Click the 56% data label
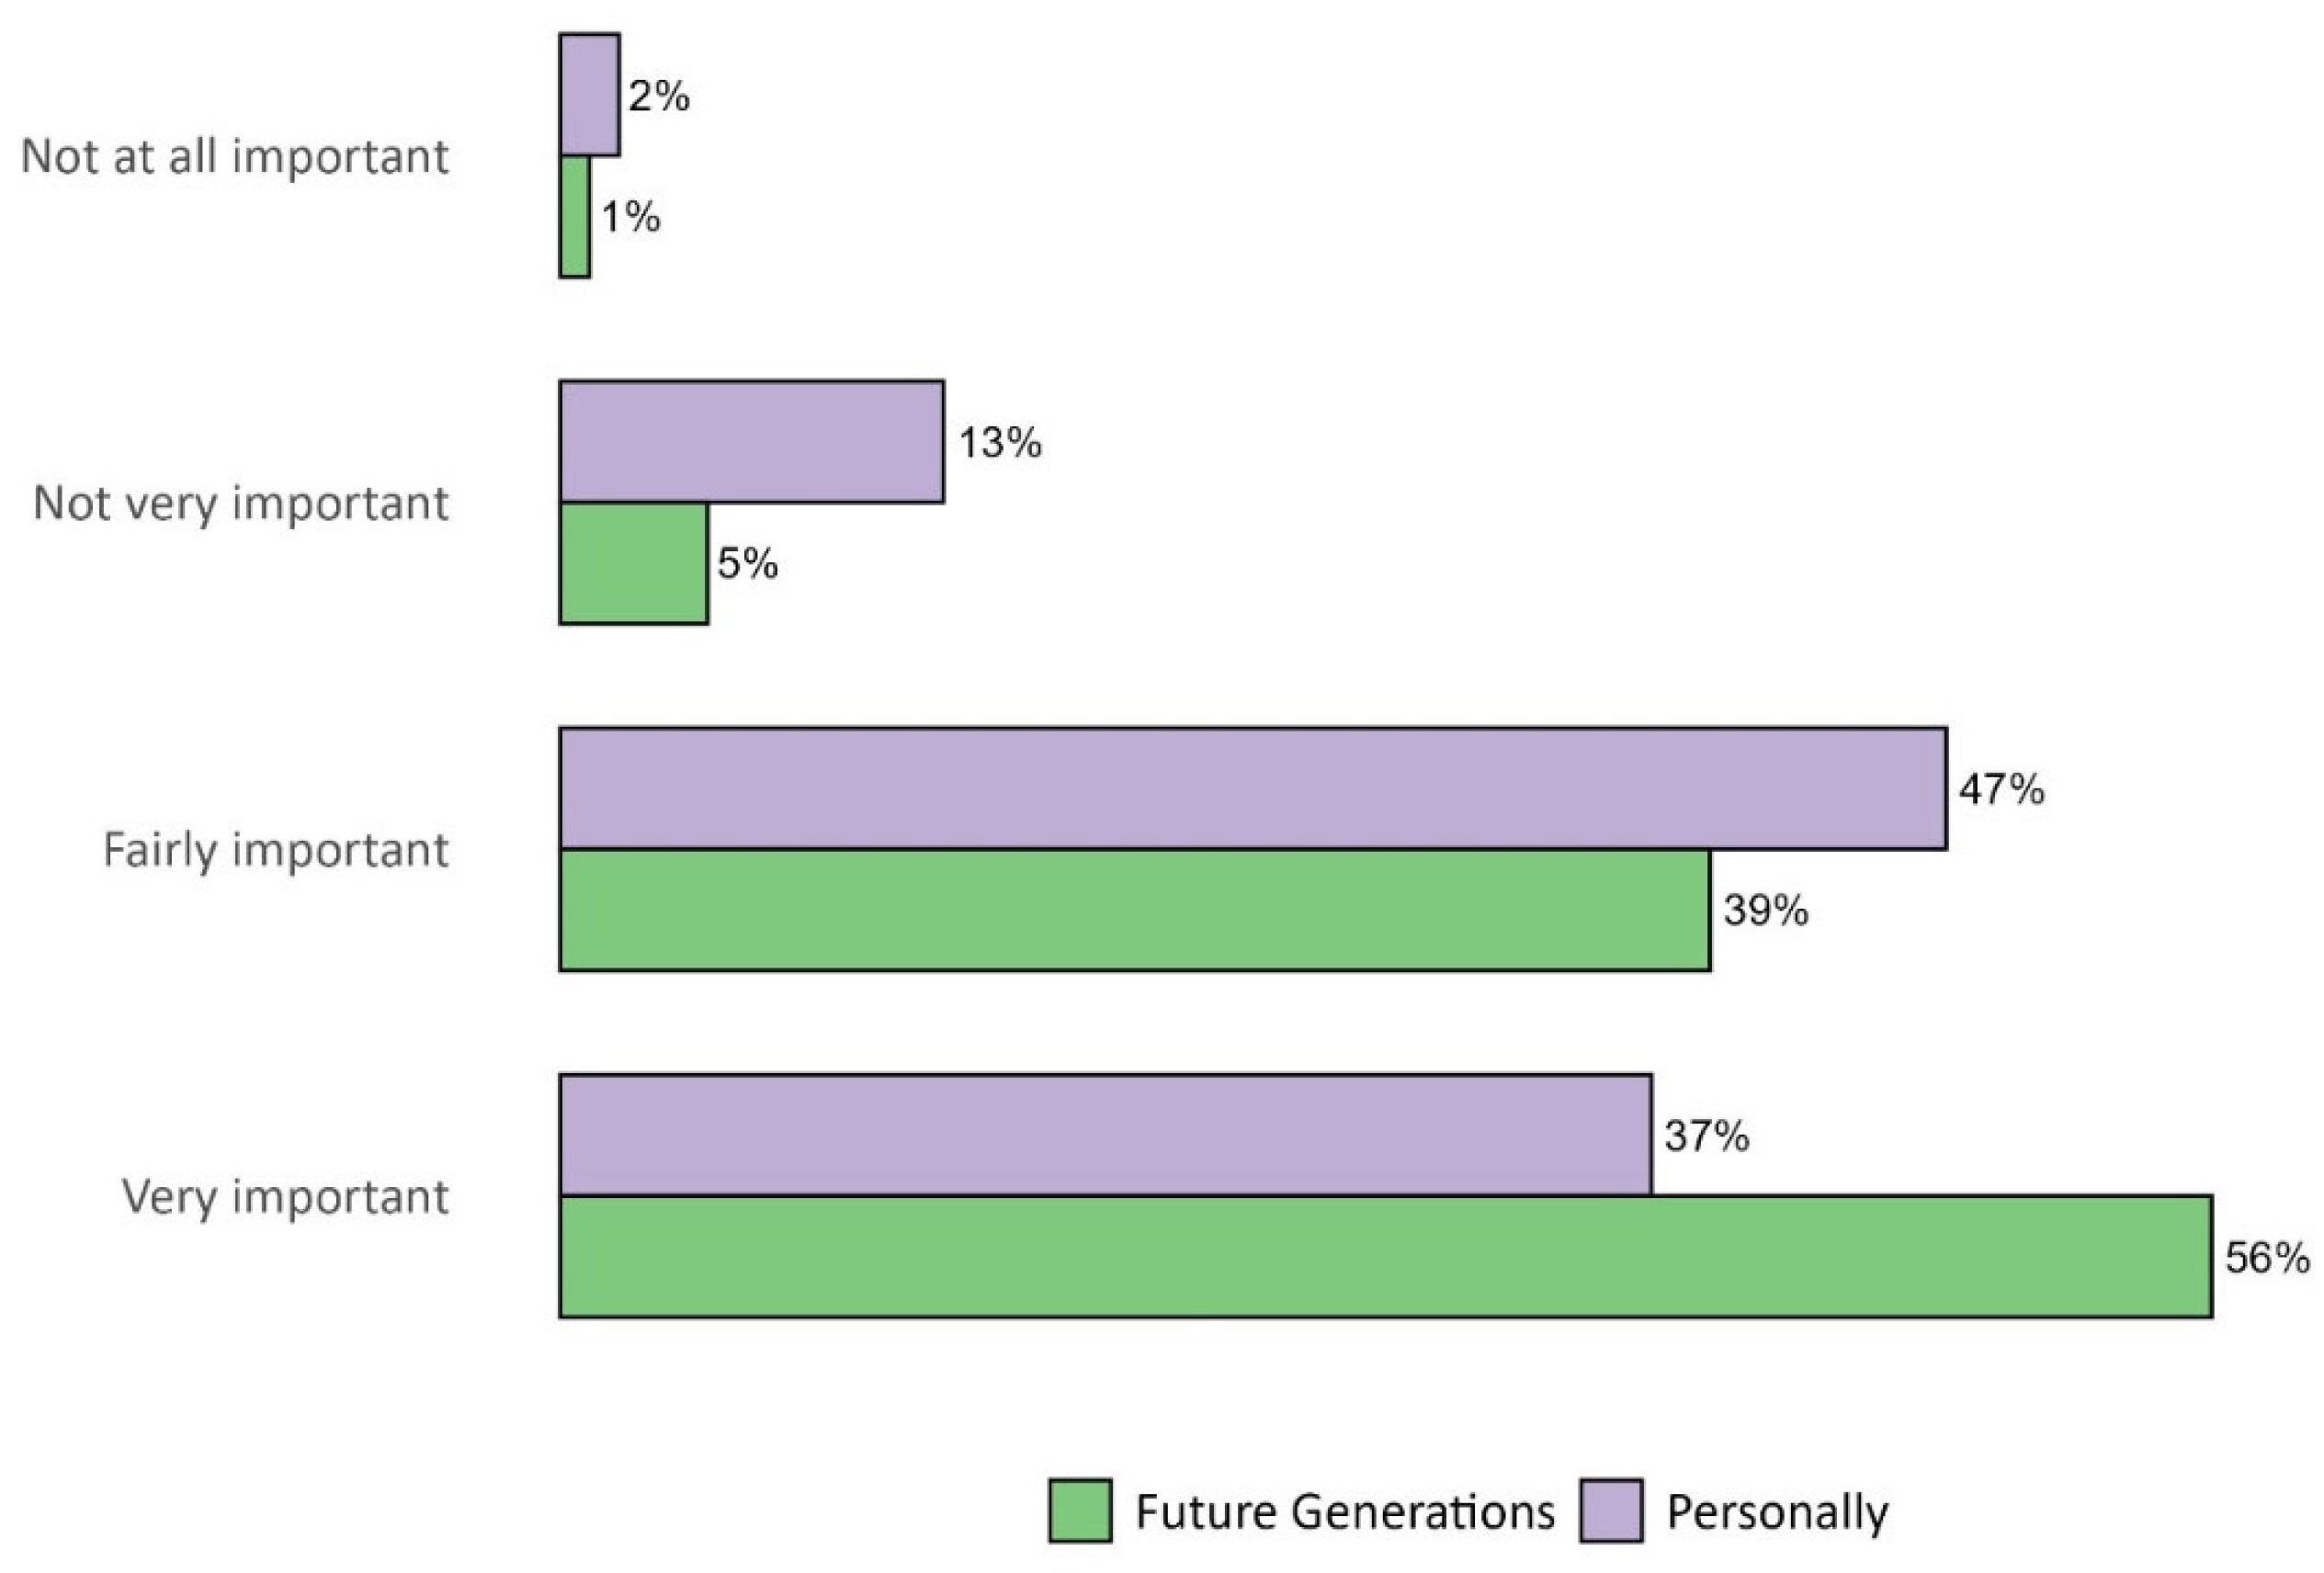 point(2266,1258)
